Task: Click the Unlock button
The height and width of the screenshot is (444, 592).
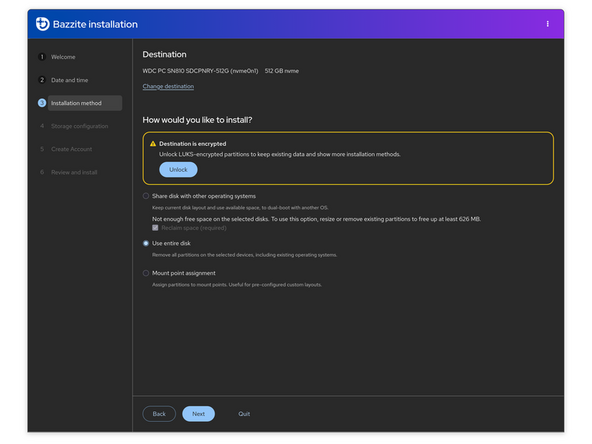Action: click(178, 170)
